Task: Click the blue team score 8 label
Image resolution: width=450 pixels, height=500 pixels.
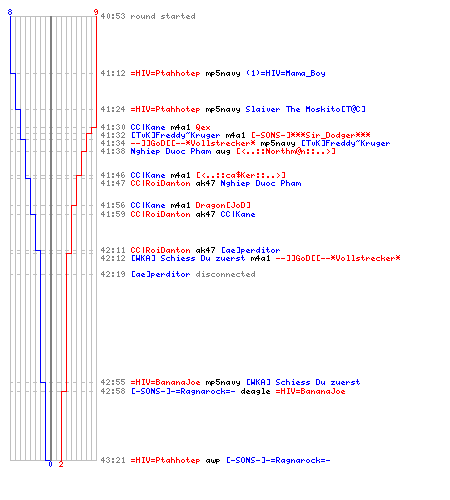Action: pyautogui.click(x=10, y=12)
